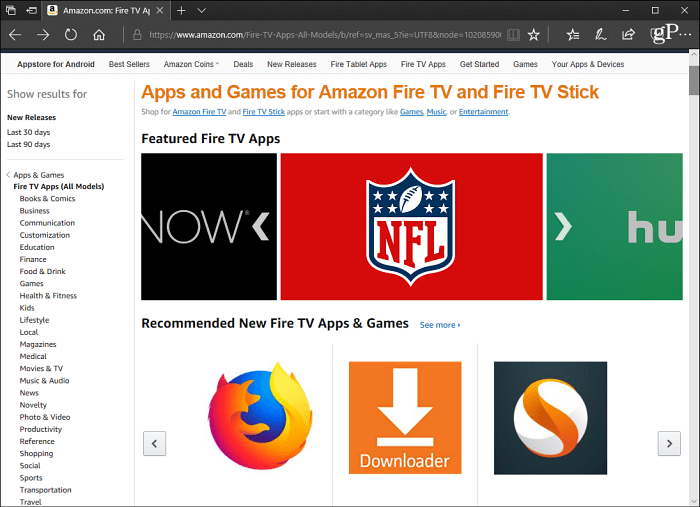Add this page to favorites
Screen dimensions: 700x507
533,35
